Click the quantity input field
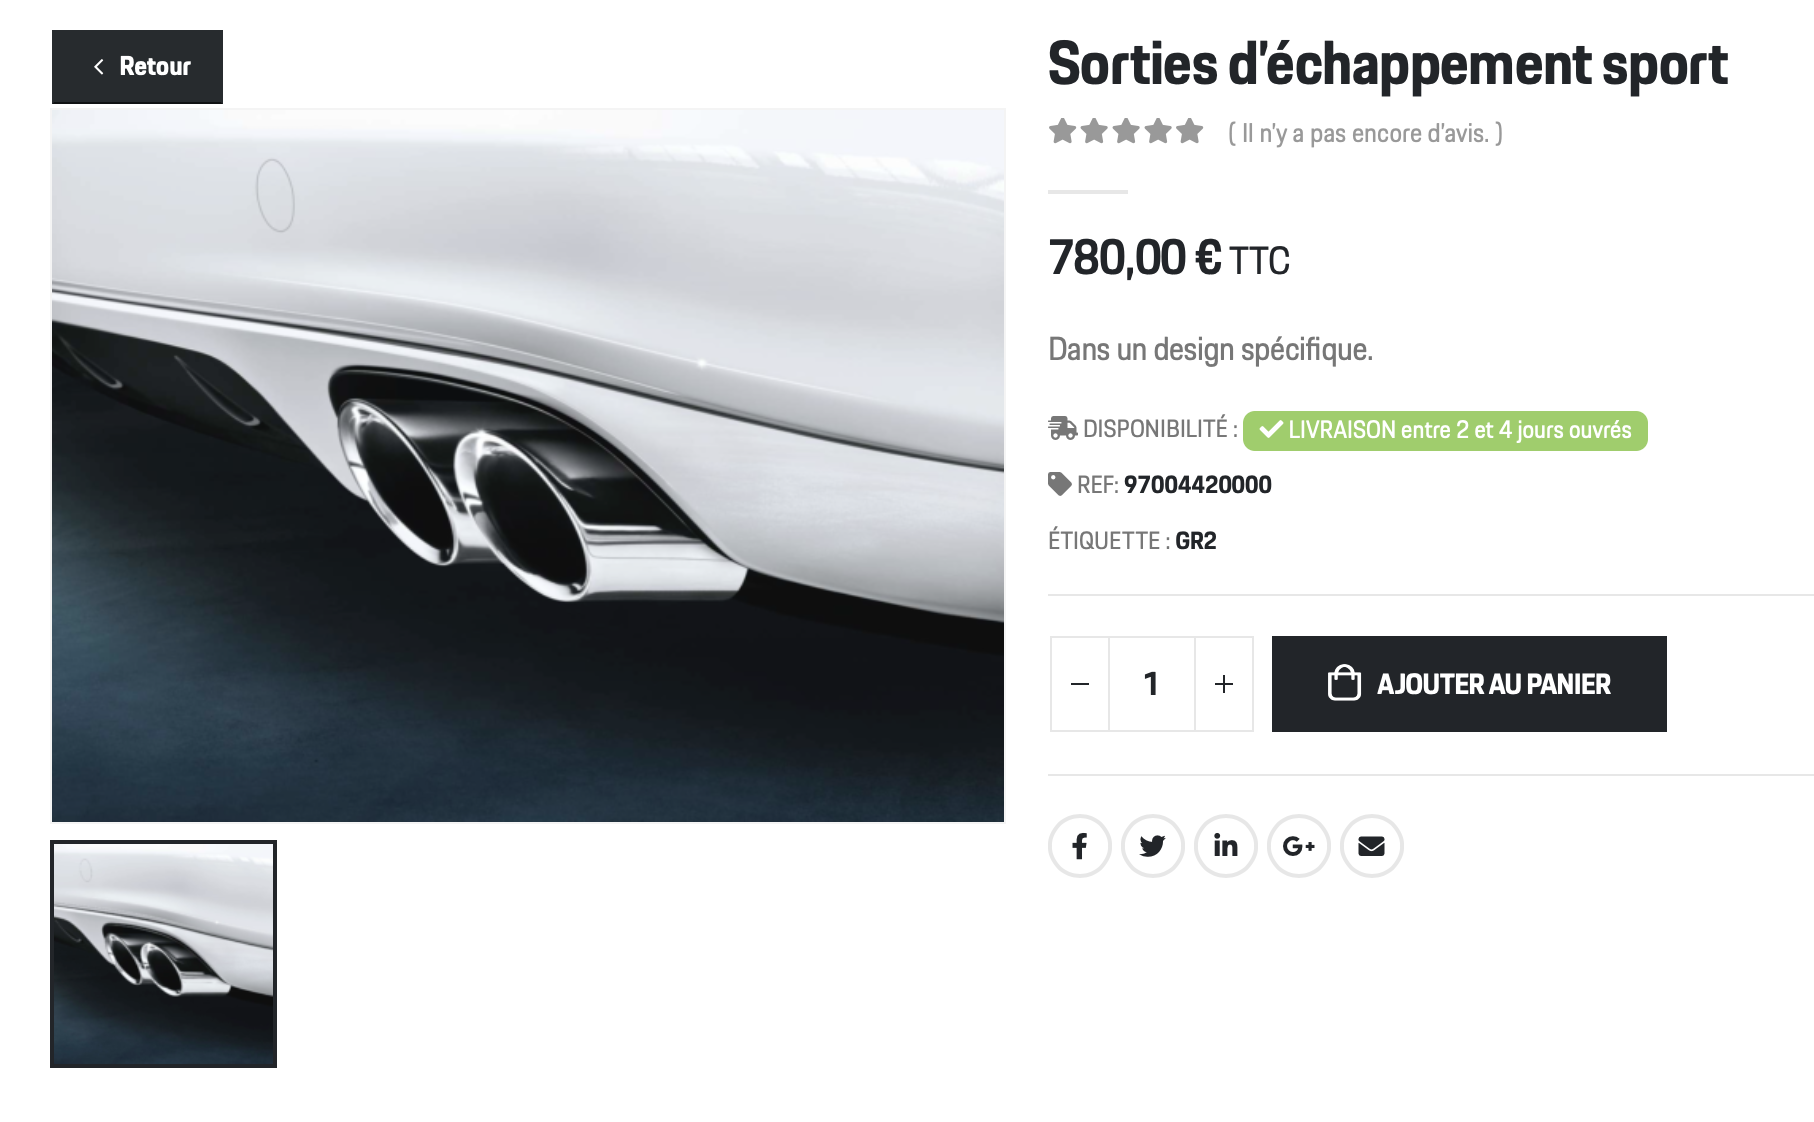The height and width of the screenshot is (1122, 1814). [1152, 684]
